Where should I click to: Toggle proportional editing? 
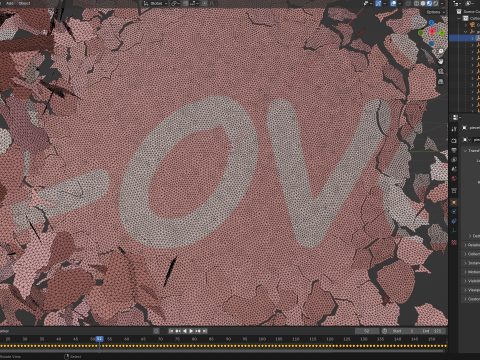204,3
